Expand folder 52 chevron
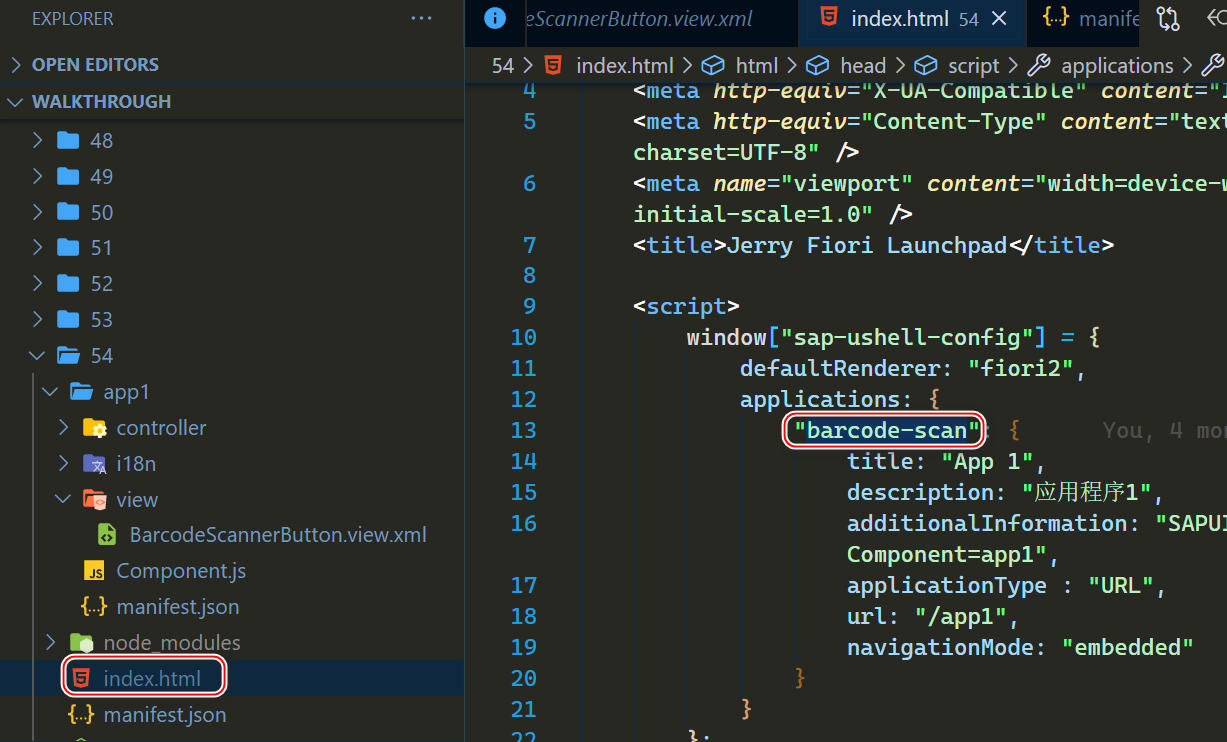The height and width of the screenshot is (742, 1227). coord(37,283)
